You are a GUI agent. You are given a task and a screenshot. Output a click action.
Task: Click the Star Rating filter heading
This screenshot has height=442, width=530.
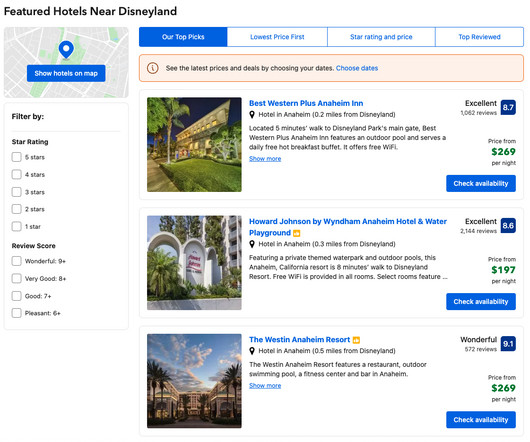[30, 142]
